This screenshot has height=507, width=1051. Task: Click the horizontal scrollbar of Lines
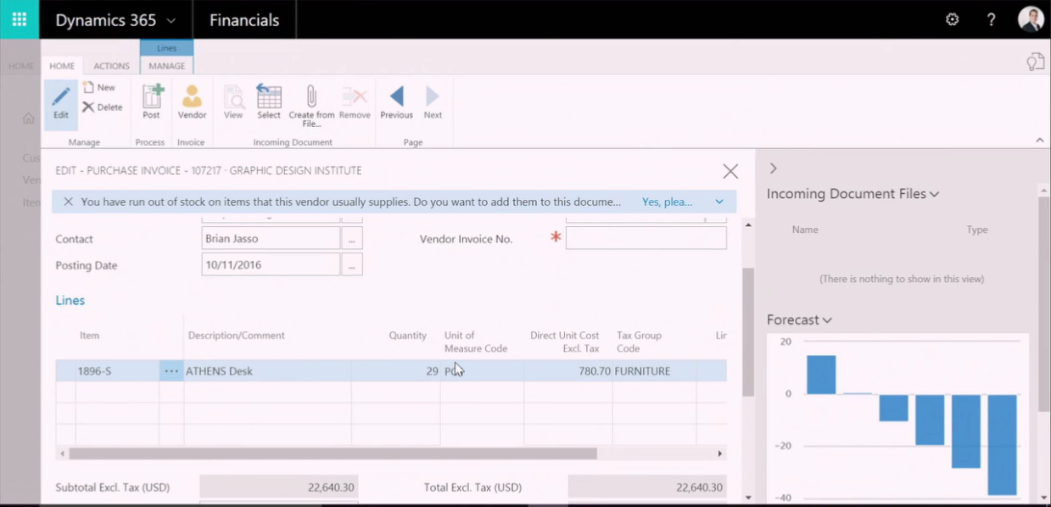point(332,454)
